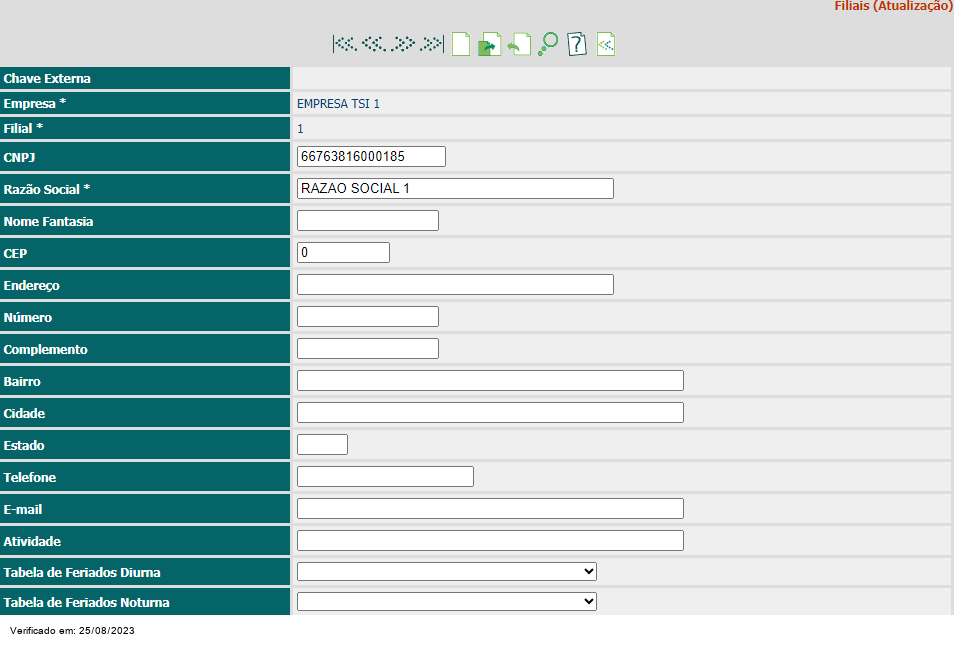Screen dimensions: 954x645
Task: Click the Filiais (Atualização) title
Action: coord(894,6)
